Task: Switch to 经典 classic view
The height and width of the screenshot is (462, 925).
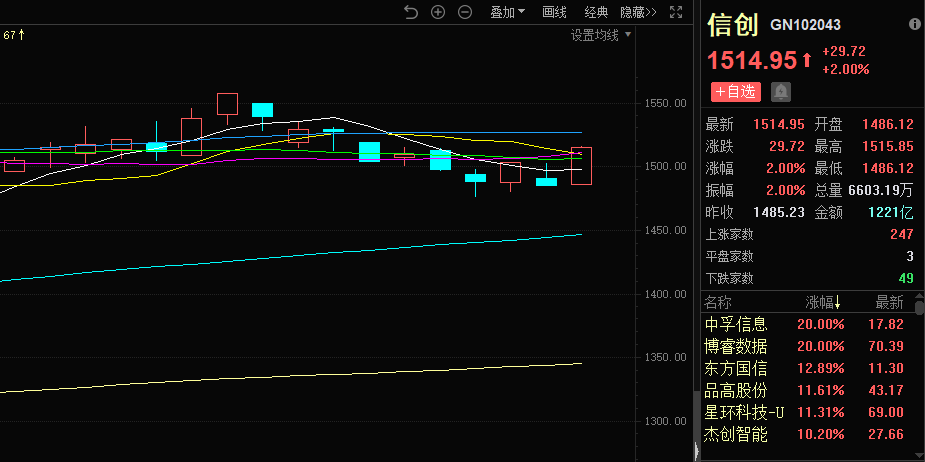Action: point(596,12)
